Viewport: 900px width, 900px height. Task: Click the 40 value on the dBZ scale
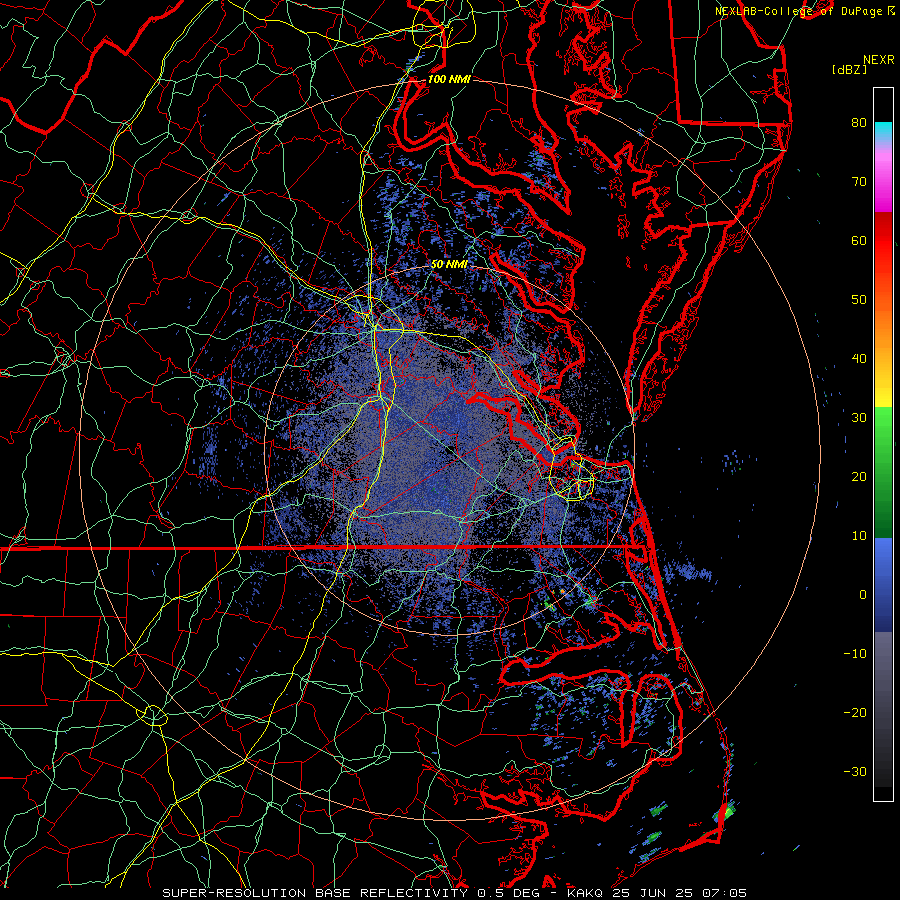click(x=859, y=359)
